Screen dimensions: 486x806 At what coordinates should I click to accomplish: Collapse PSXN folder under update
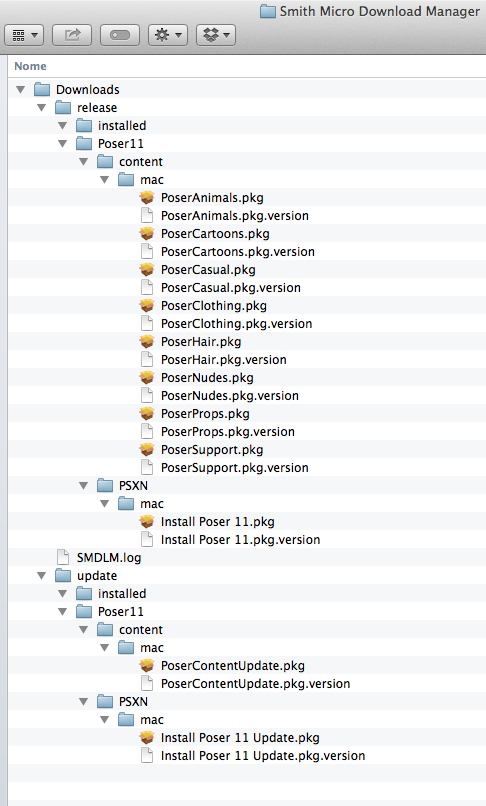pos(84,702)
